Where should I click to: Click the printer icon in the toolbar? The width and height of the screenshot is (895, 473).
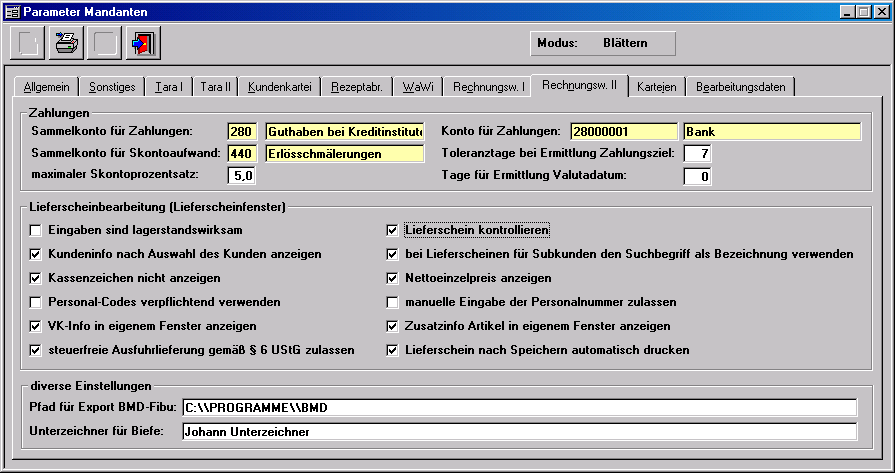pyautogui.click(x=66, y=44)
